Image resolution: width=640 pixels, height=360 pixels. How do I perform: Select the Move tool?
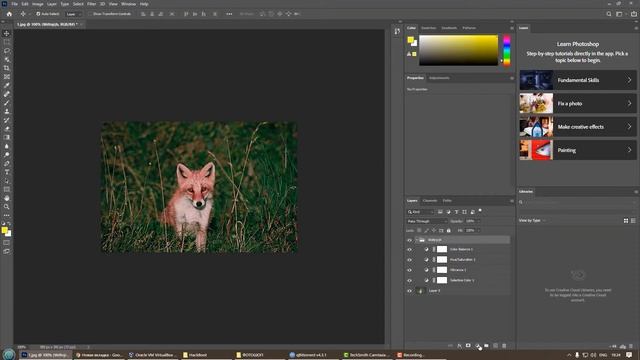[7, 33]
